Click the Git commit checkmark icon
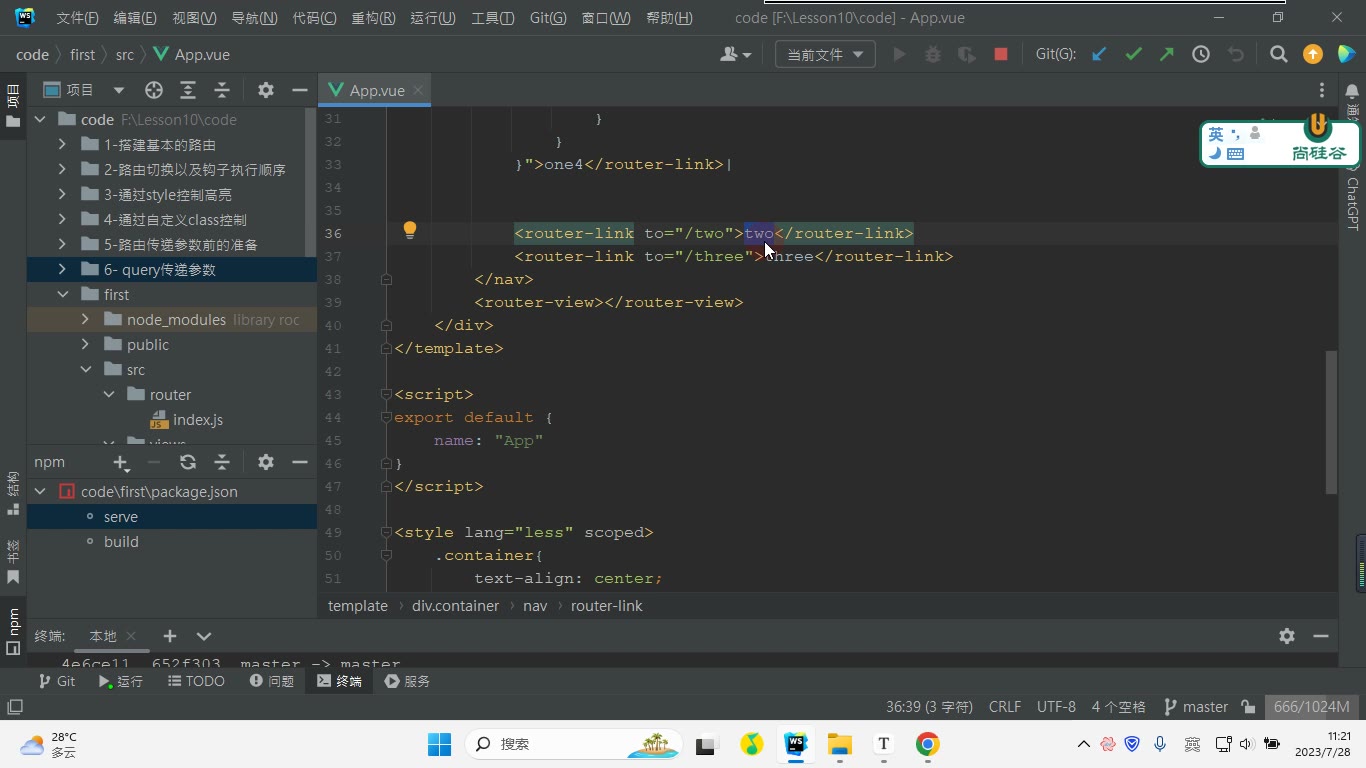Viewport: 1366px width, 768px height. [x=1133, y=55]
